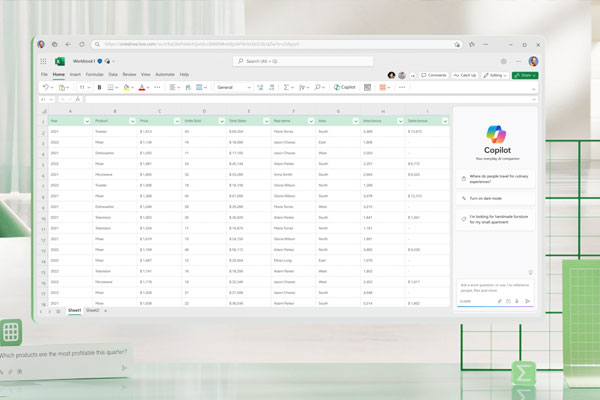
Task: Toggle bold formatting with the B icon
Action: [x=99, y=87]
